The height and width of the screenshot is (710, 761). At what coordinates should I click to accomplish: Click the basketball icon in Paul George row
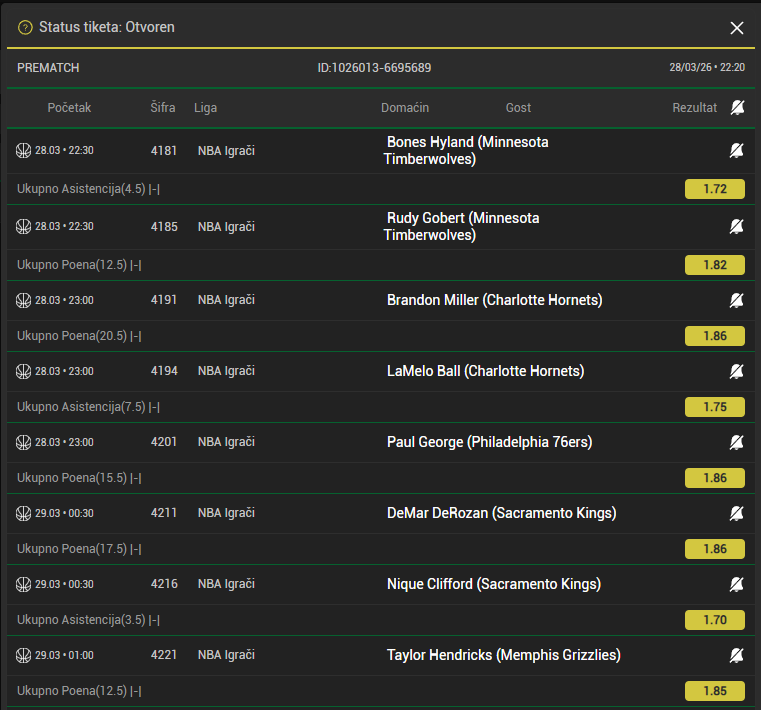tap(24, 442)
